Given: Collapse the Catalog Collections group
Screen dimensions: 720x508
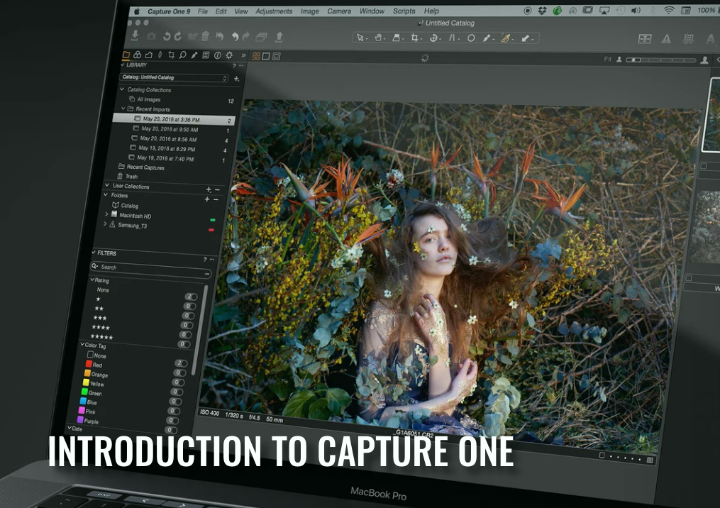Looking at the screenshot, I should (x=122, y=89).
